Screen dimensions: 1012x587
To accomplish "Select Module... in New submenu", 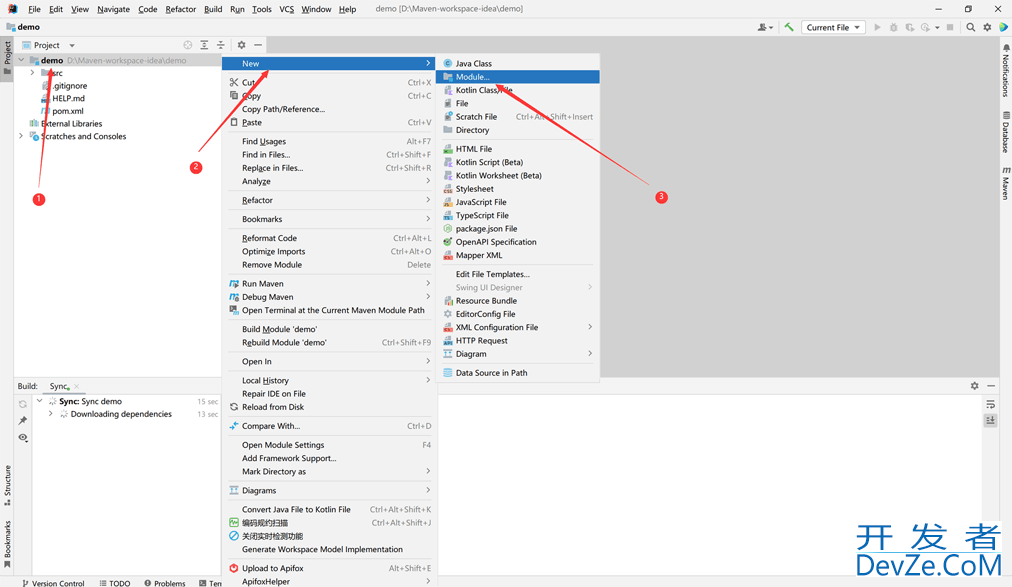I will 518,77.
